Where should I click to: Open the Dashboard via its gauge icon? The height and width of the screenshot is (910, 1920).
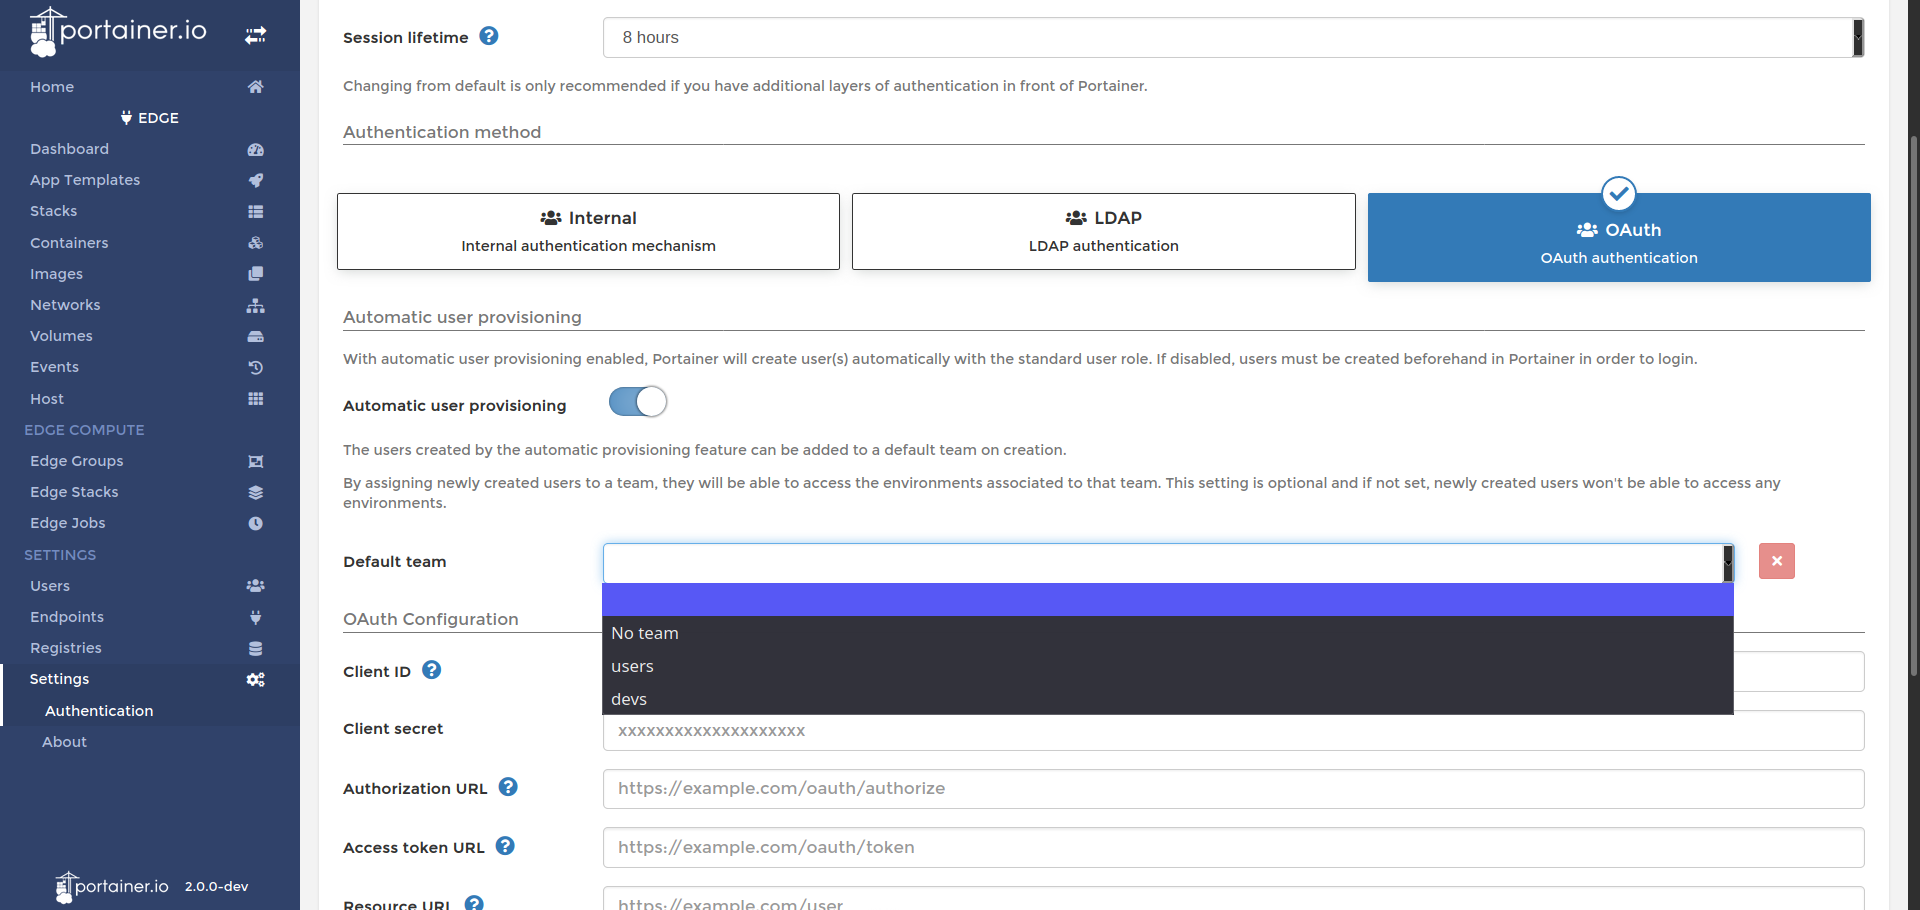[x=256, y=149]
